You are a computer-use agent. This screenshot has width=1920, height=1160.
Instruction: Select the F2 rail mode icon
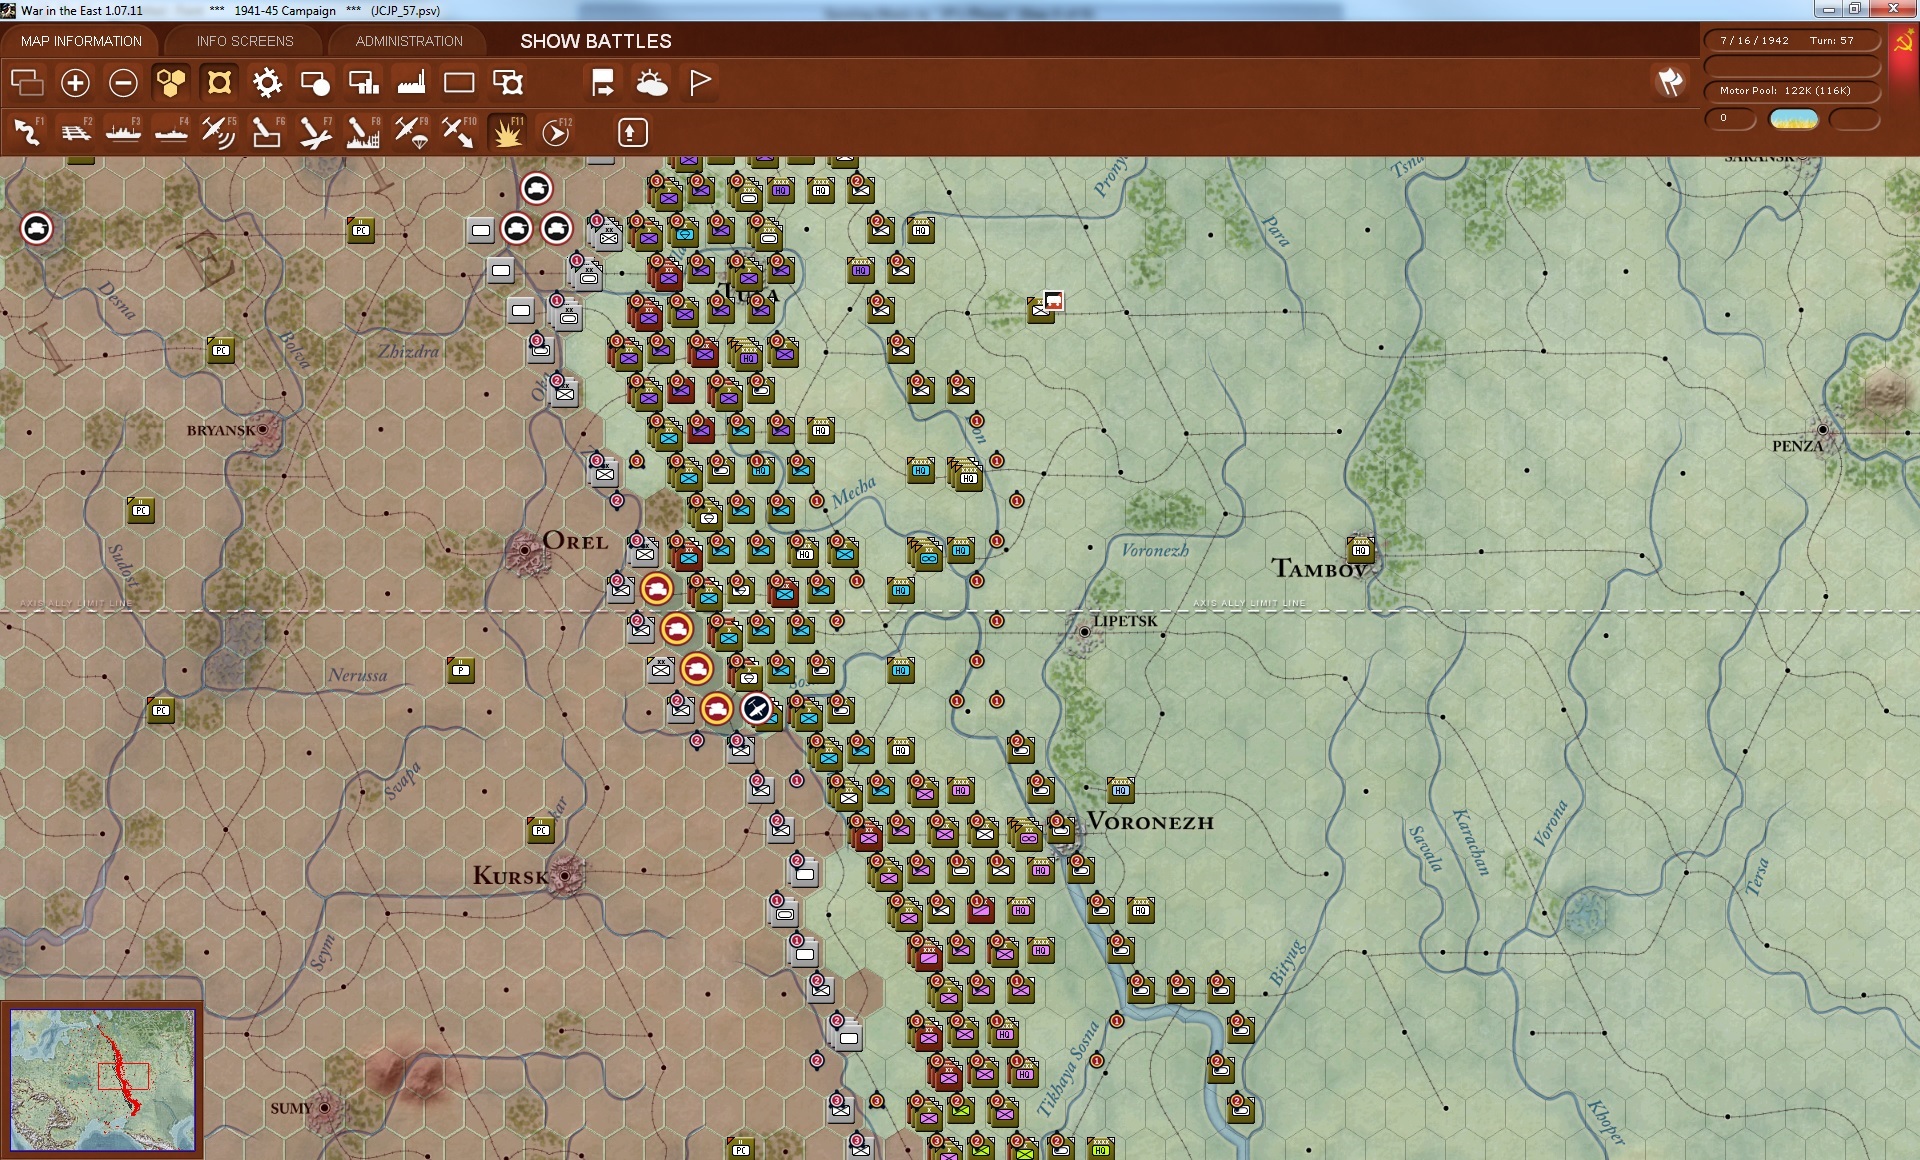point(75,132)
